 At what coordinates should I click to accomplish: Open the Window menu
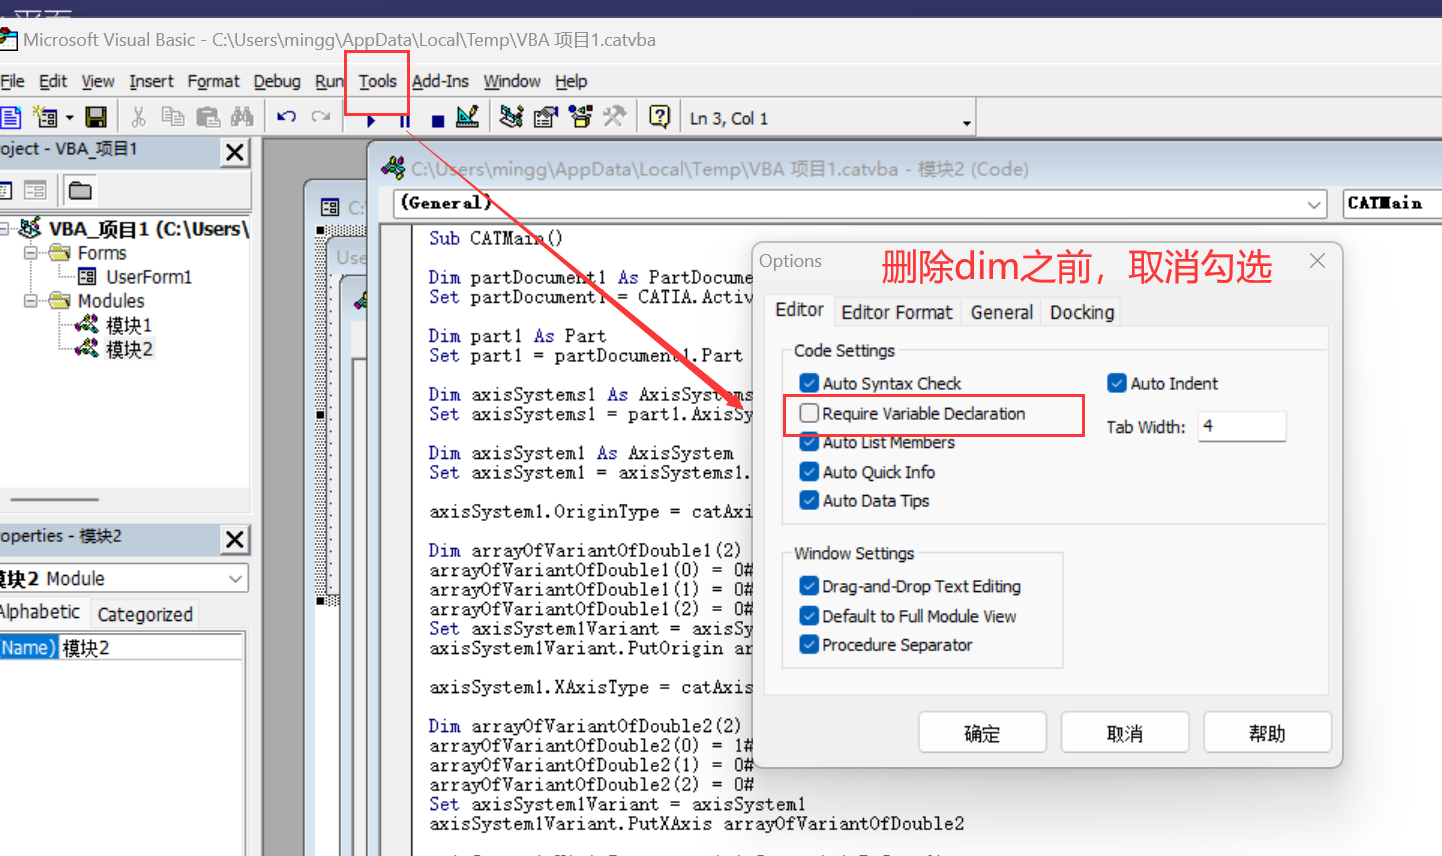[512, 81]
